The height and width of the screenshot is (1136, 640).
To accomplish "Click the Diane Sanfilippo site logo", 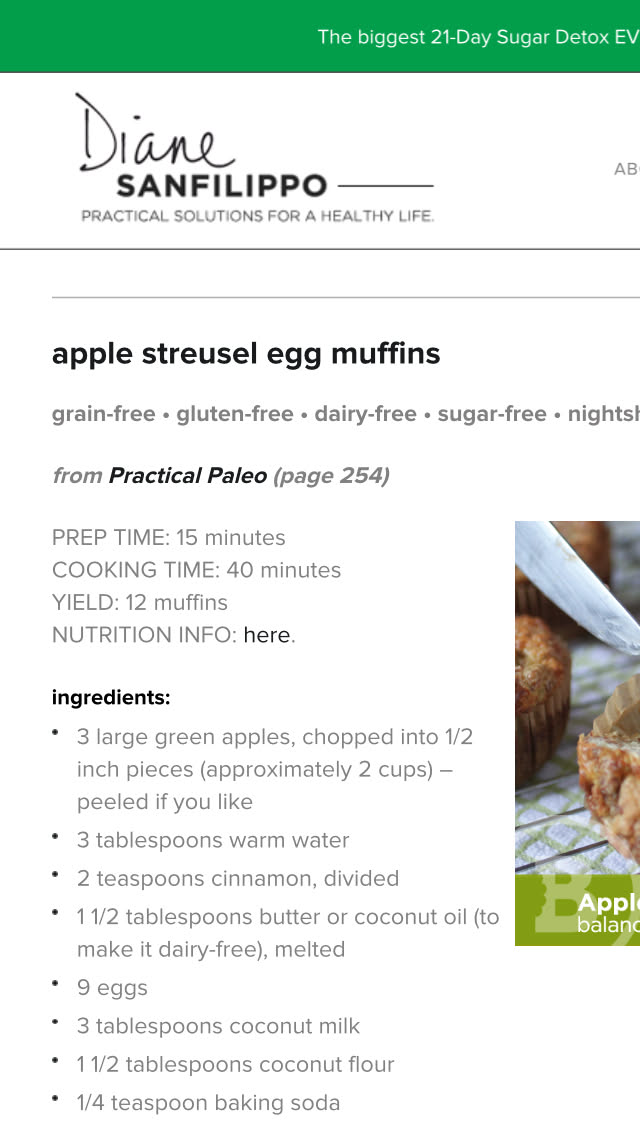I will pos(254,158).
